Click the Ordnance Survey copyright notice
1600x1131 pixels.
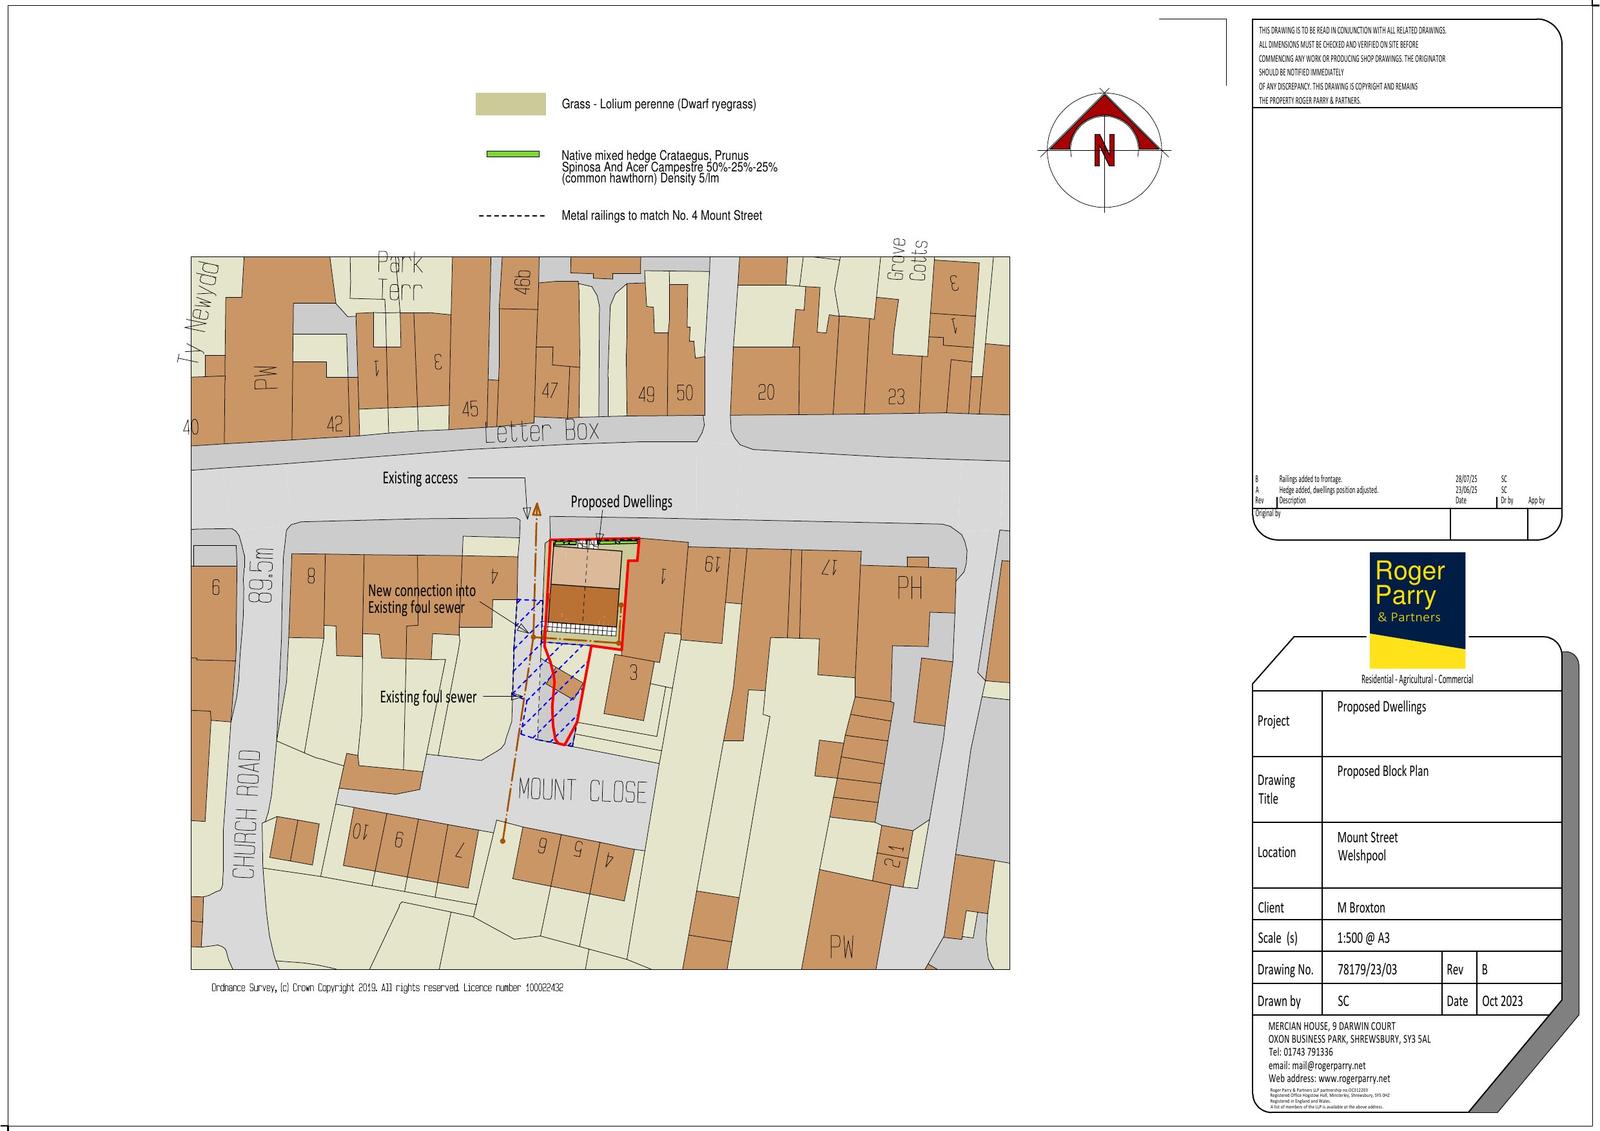tap(387, 988)
